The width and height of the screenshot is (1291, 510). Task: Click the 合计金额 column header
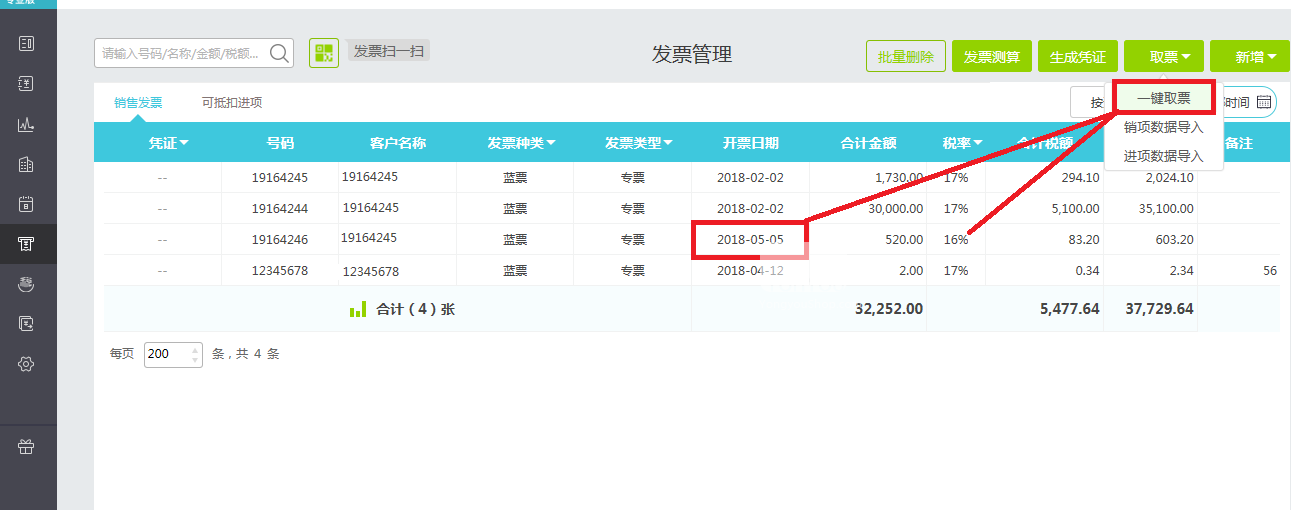[x=868, y=143]
